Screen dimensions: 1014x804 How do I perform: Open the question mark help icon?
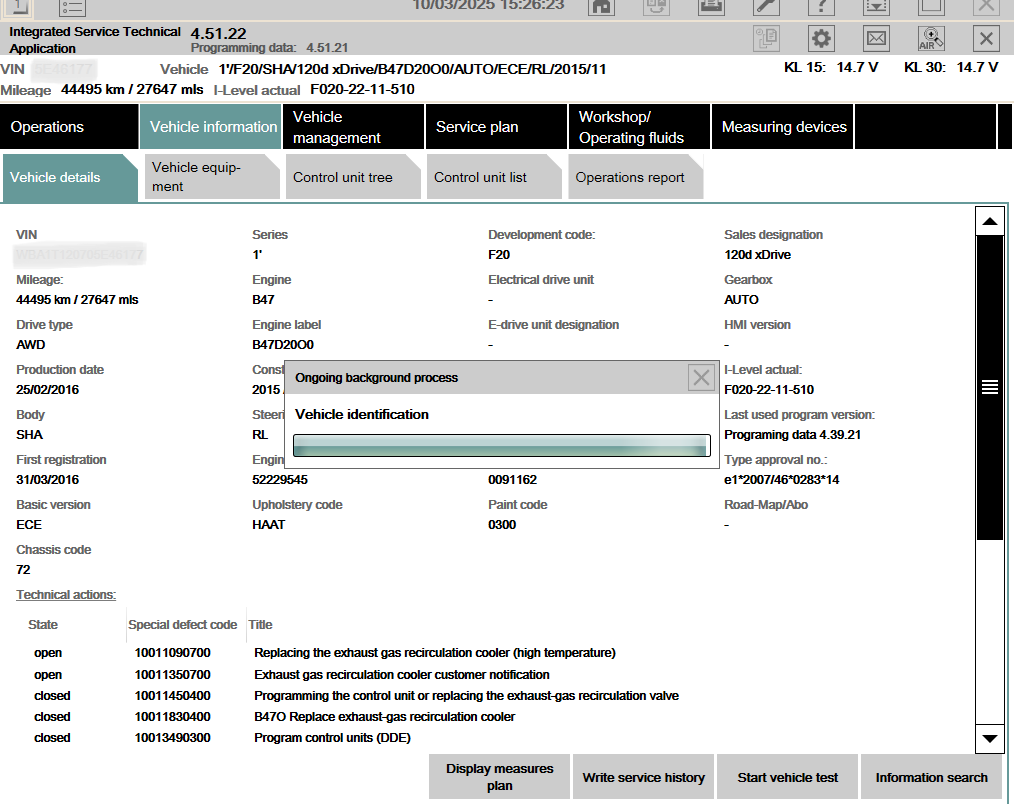point(821,7)
